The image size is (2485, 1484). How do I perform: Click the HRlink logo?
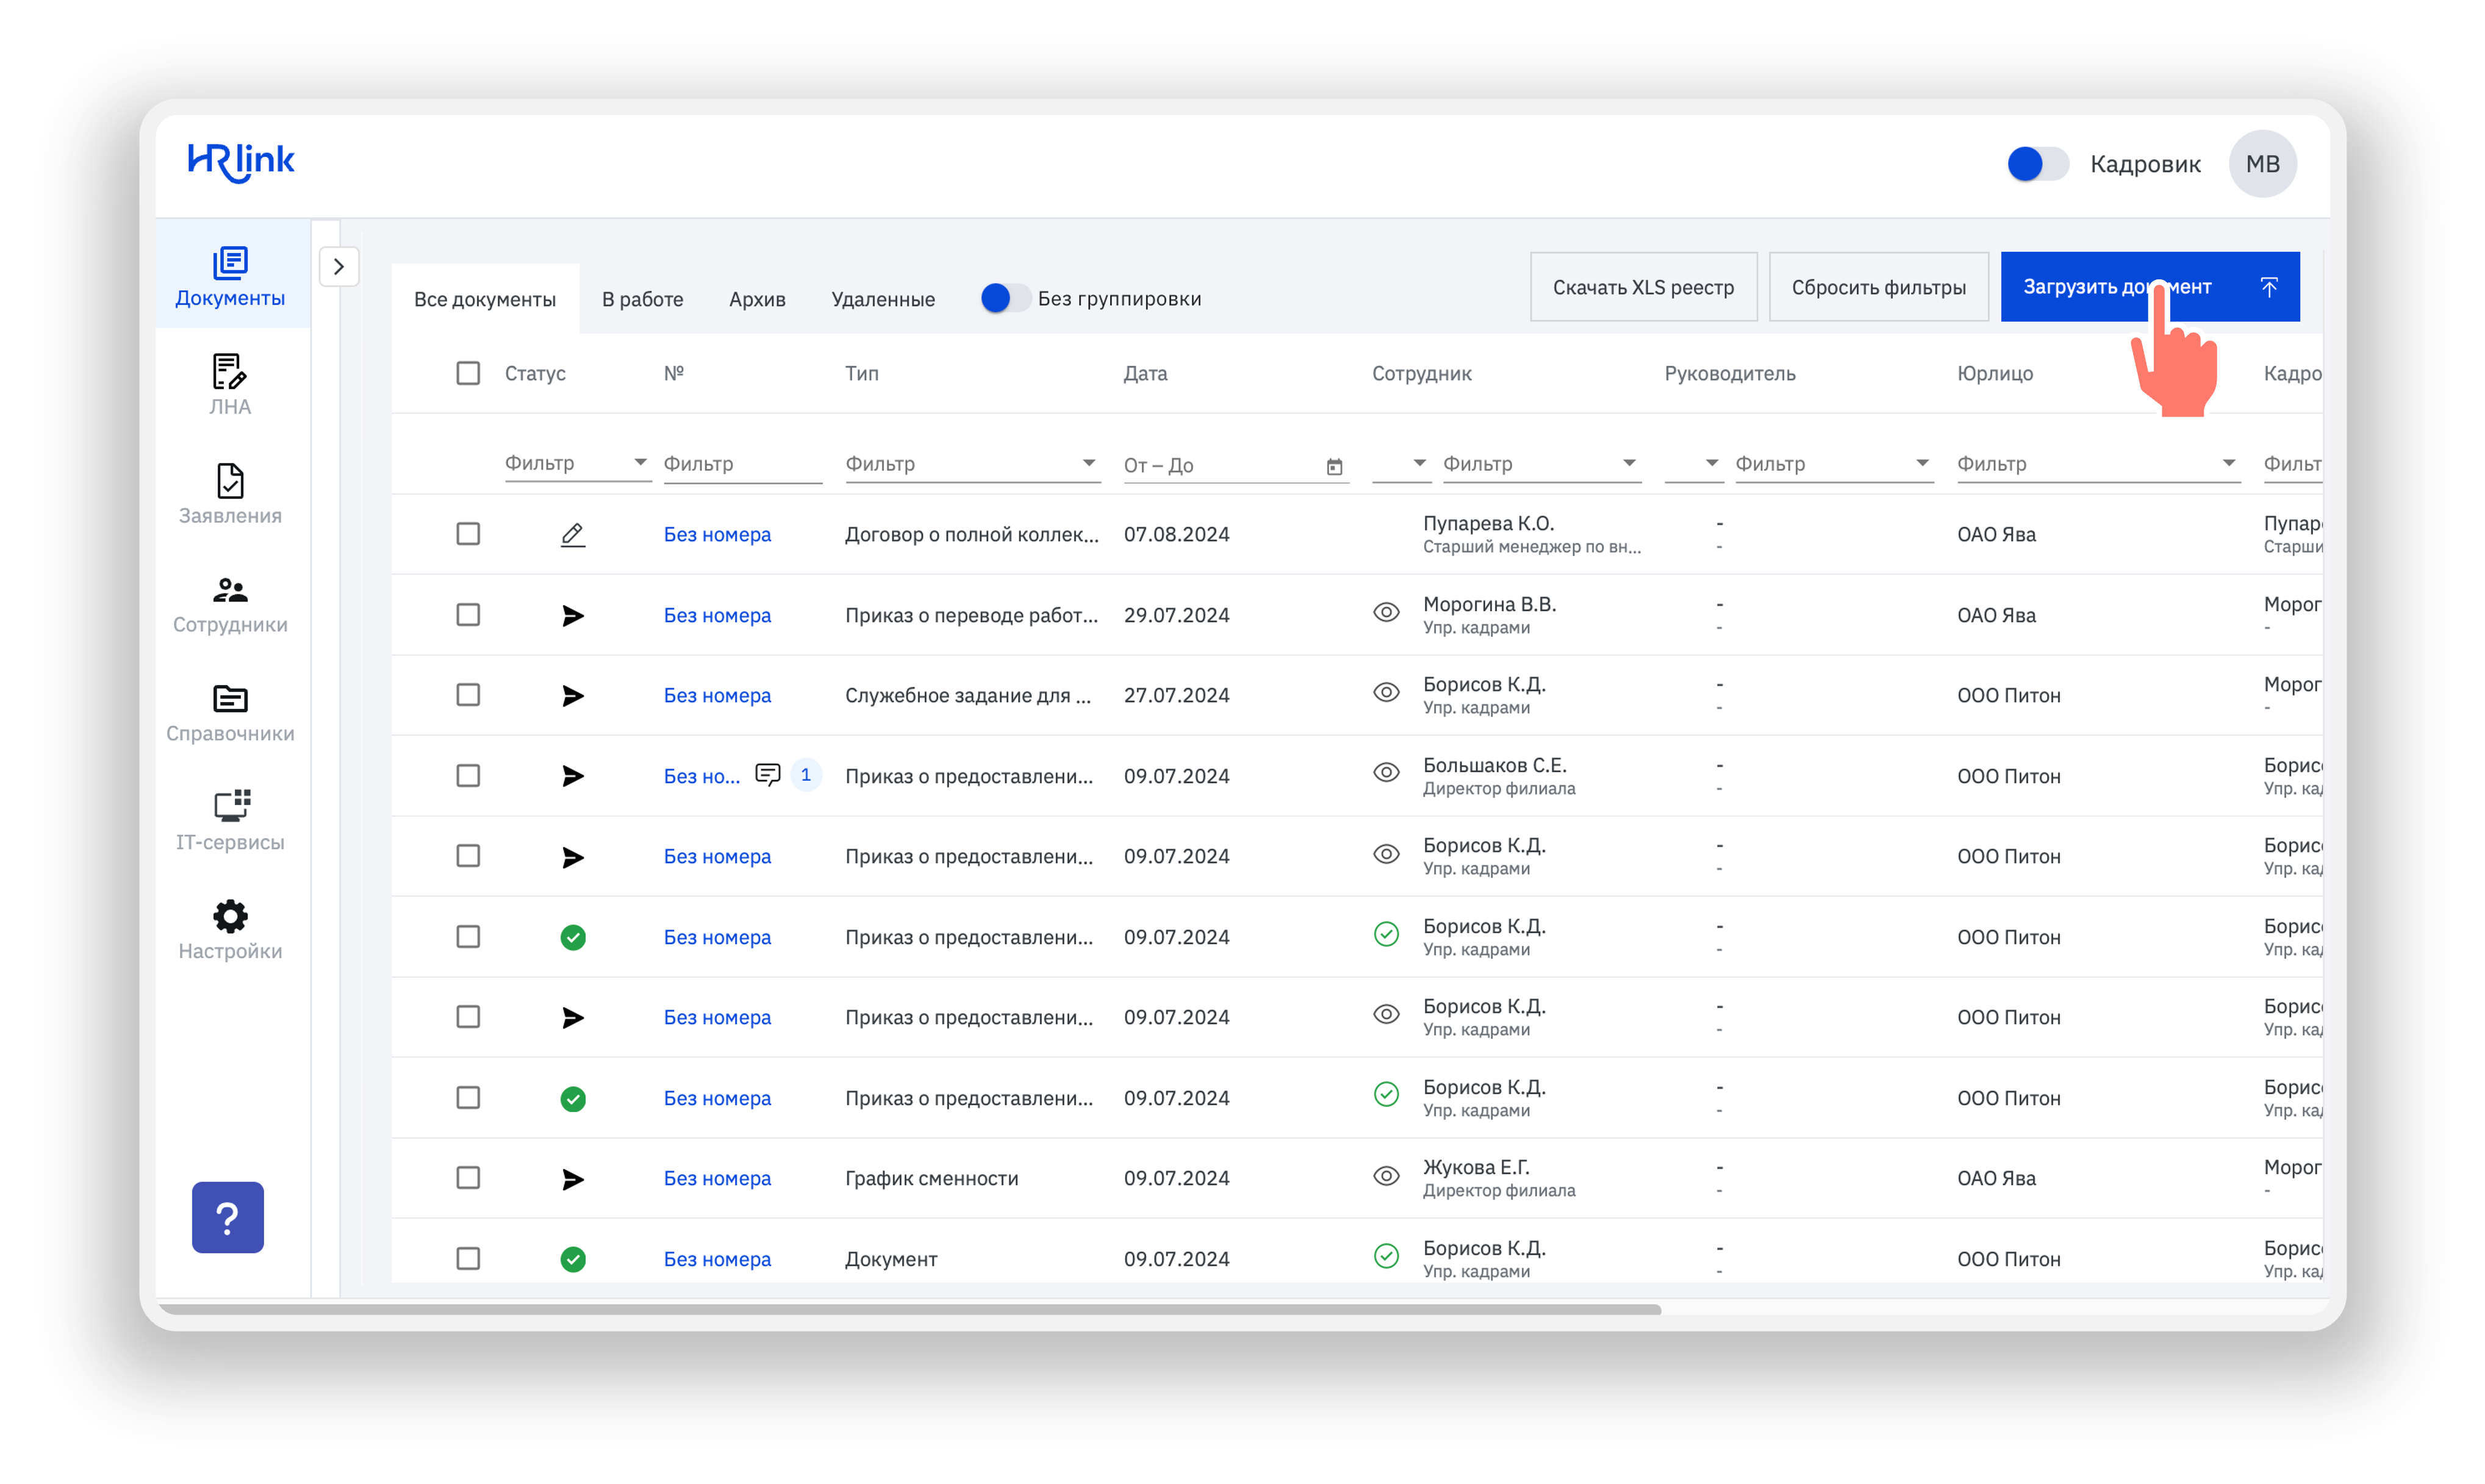pos(241,163)
